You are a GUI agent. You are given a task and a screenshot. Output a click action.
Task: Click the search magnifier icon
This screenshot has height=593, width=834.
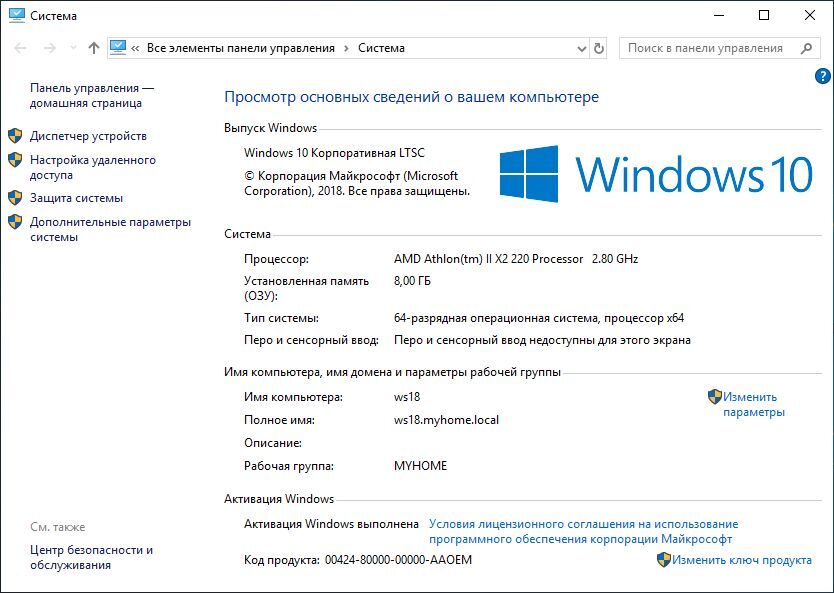click(x=806, y=48)
